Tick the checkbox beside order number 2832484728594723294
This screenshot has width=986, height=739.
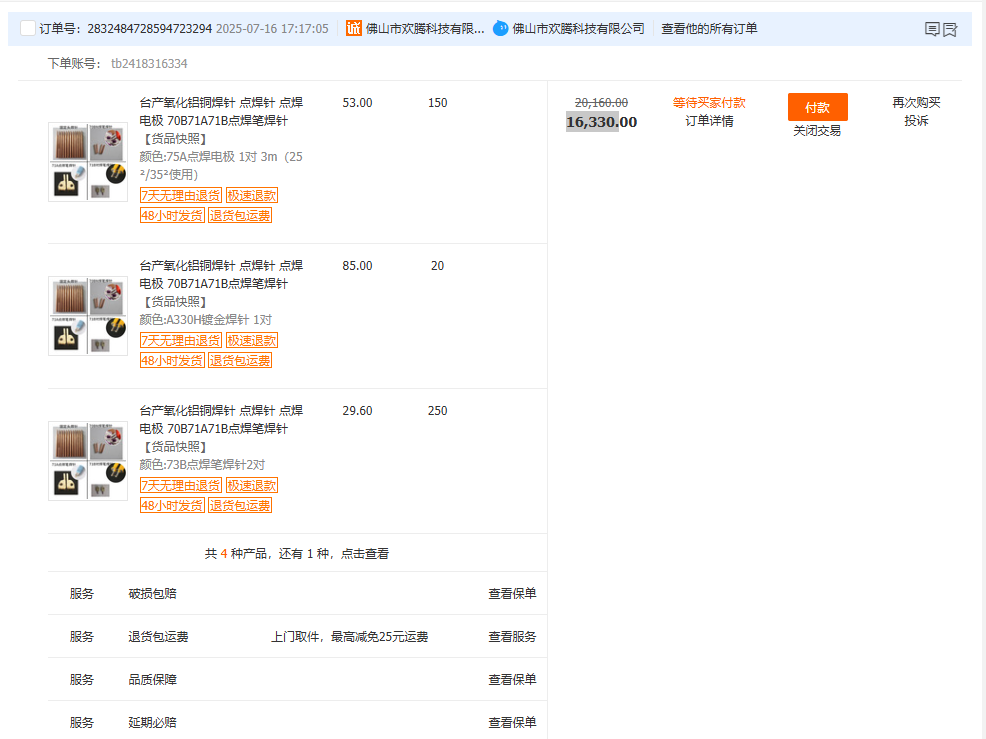click(x=28, y=28)
